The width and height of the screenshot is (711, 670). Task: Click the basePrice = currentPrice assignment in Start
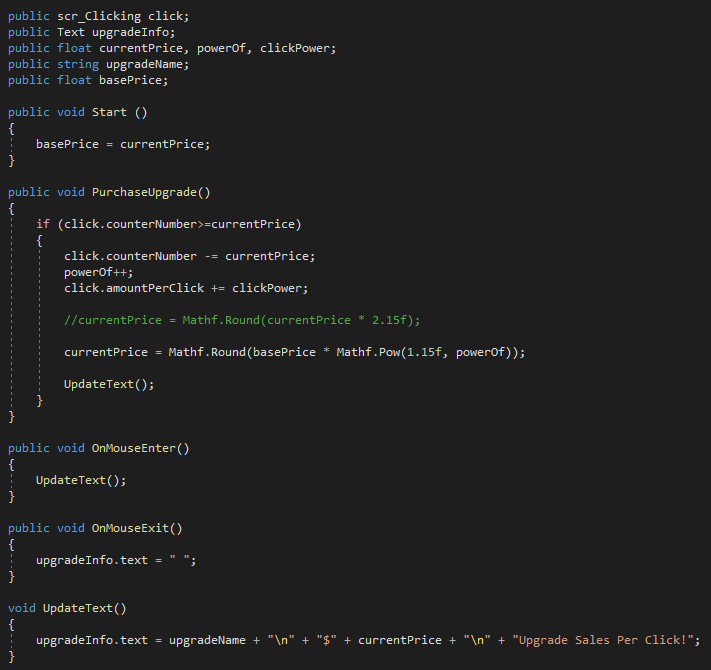tap(123, 144)
